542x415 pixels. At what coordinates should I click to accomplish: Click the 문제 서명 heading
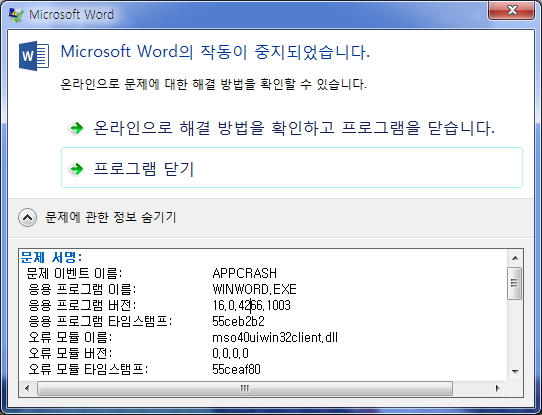[x=51, y=257]
